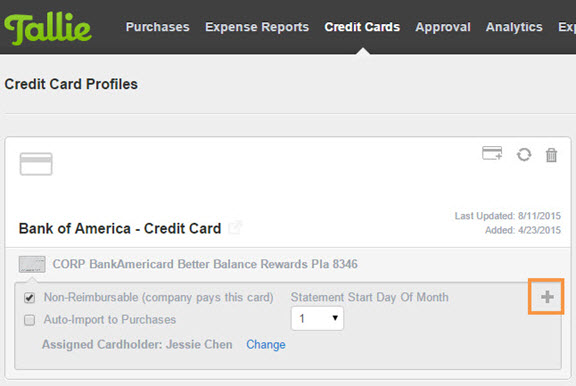Screen dimensions: 576x386
Task: Open external link icon beside Bank of America
Action: pyautogui.click(x=235, y=228)
